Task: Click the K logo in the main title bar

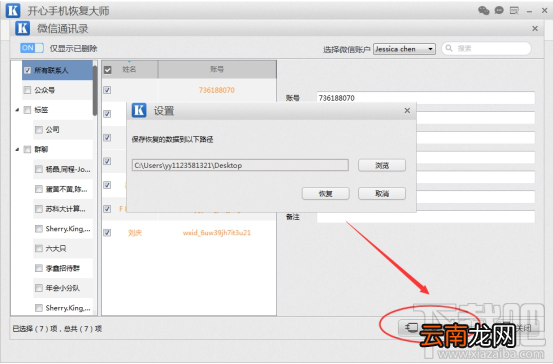Action: click(x=13, y=10)
